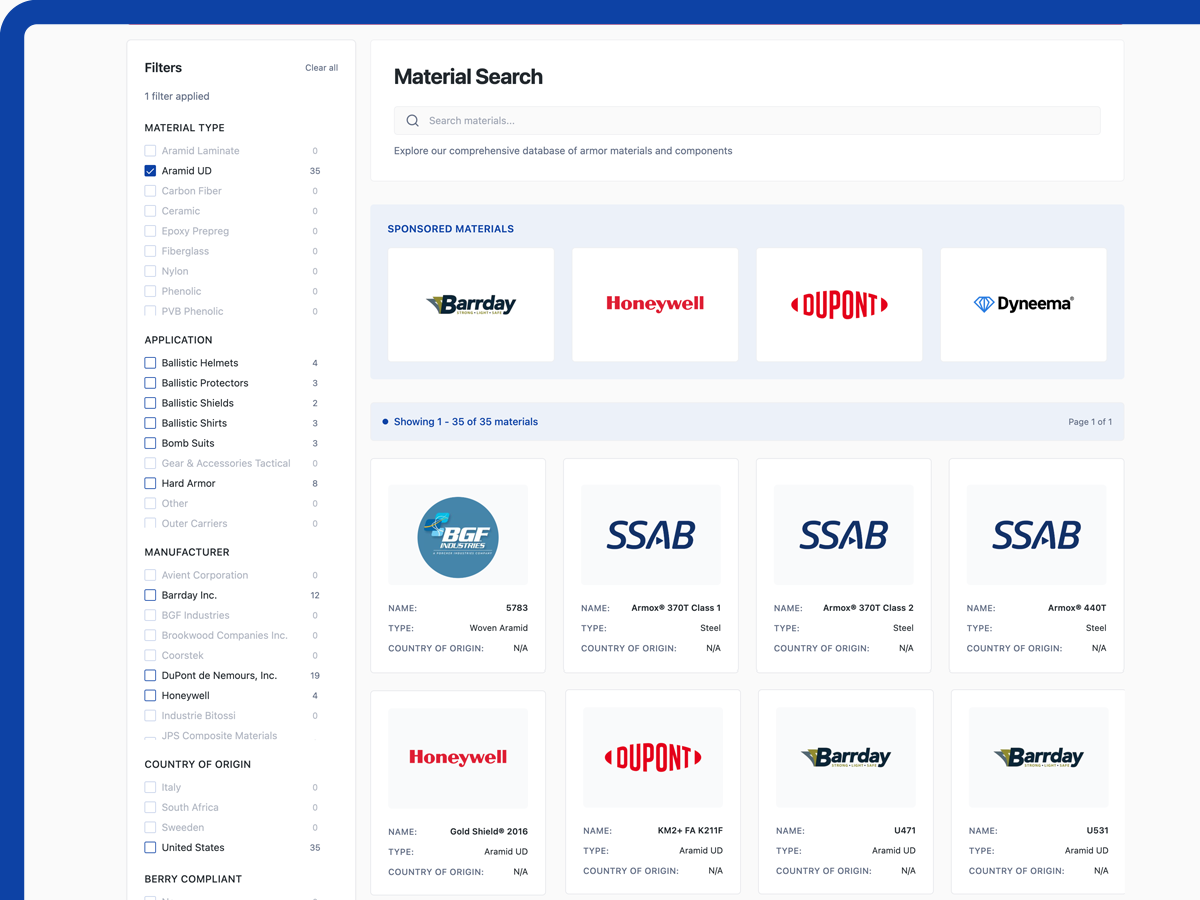Click the material name 5783
This screenshot has width=1200, height=900.
tap(517, 608)
